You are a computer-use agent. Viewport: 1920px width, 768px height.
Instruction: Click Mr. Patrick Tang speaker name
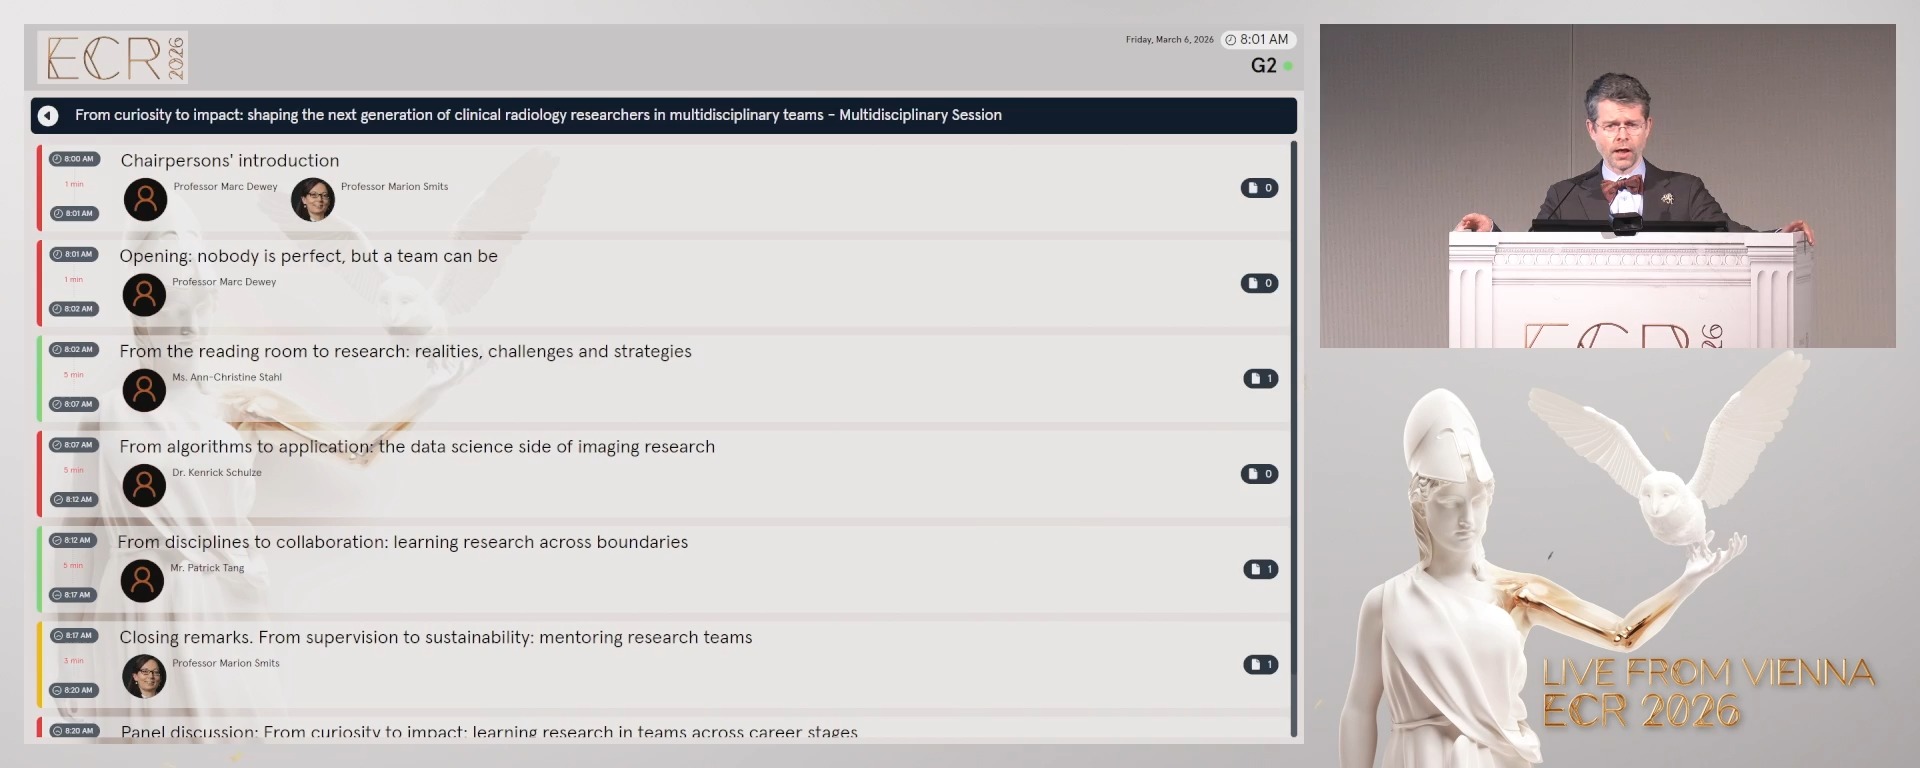click(207, 568)
